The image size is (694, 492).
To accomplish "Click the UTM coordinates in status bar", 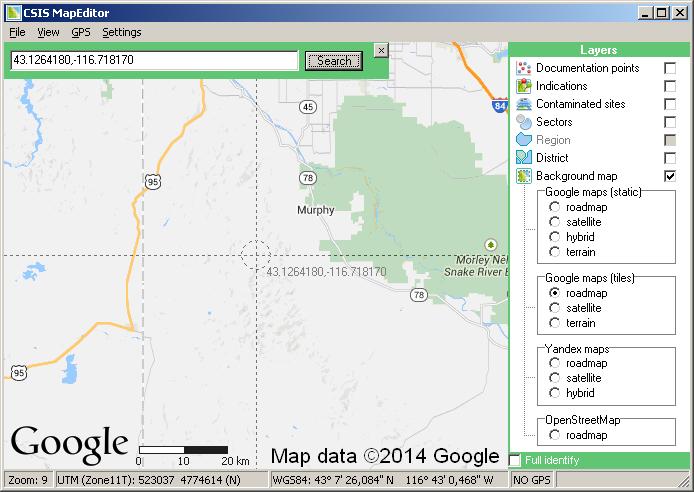I will coord(161,480).
